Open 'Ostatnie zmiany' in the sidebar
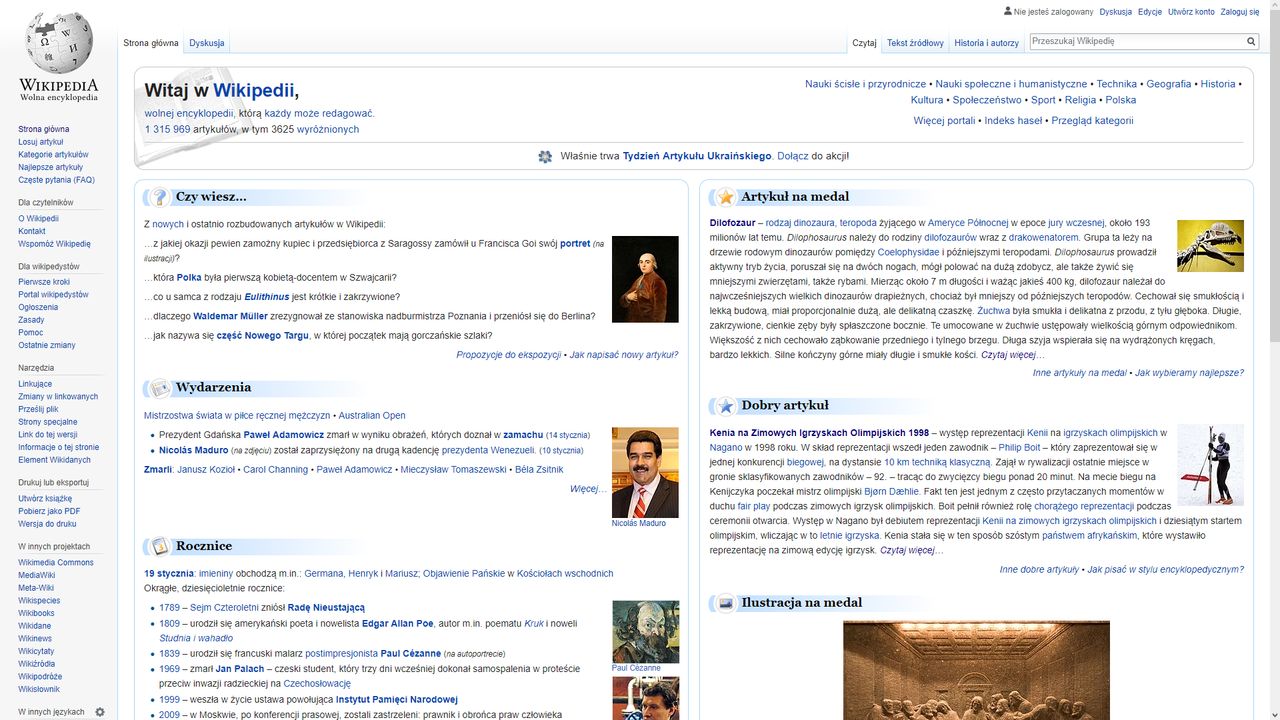This screenshot has height=720, width=1280. click(x=46, y=345)
